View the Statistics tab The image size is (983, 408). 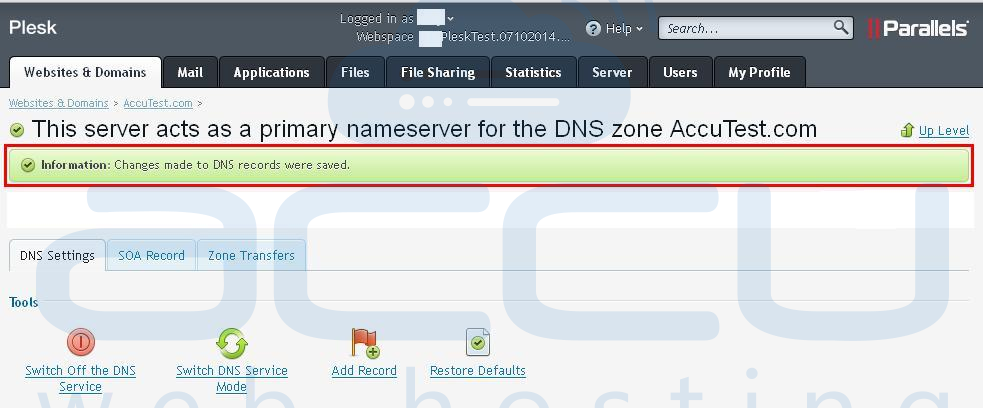pyautogui.click(x=534, y=73)
